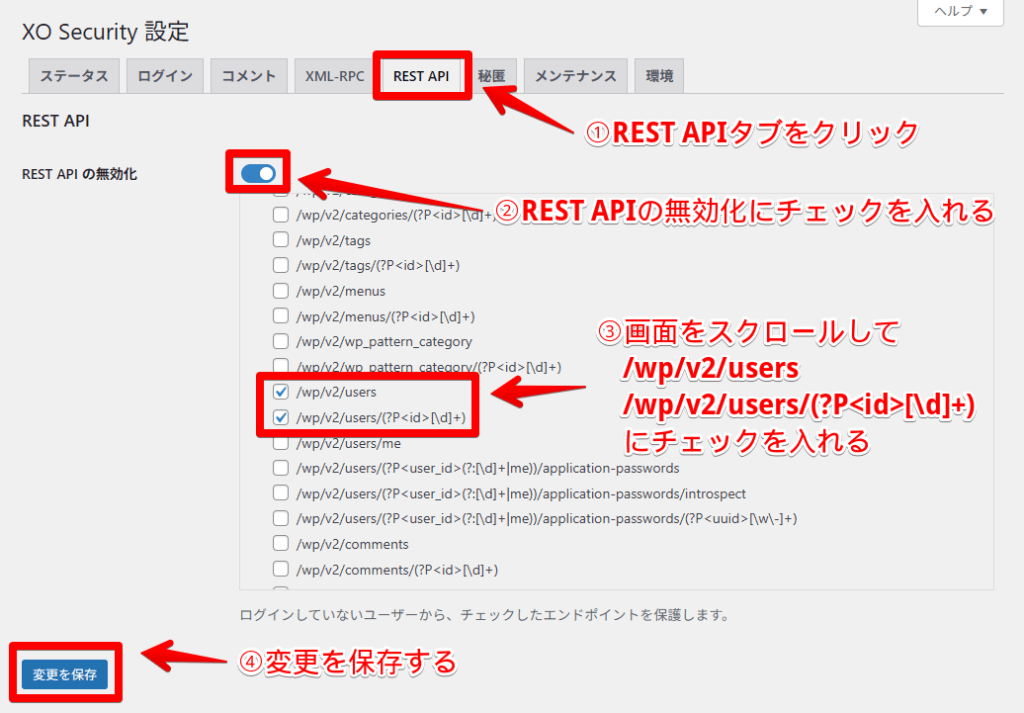The width and height of the screenshot is (1024, 713).
Task: Click the REST API section heading
Action: pyautogui.click(x=56, y=121)
